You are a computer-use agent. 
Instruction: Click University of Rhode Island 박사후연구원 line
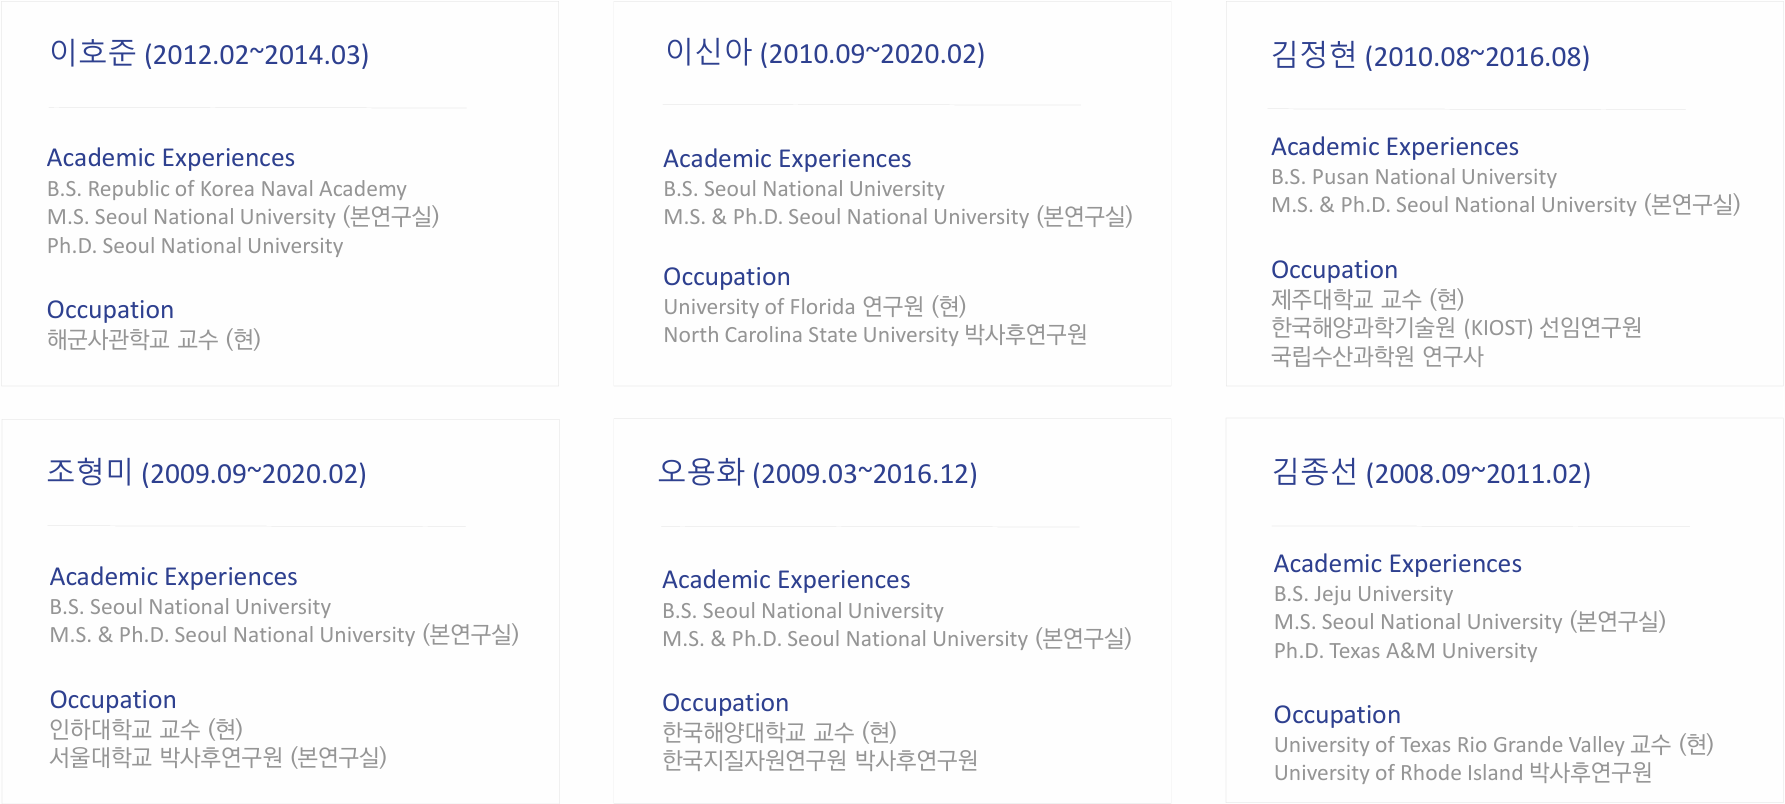[x=1462, y=773]
